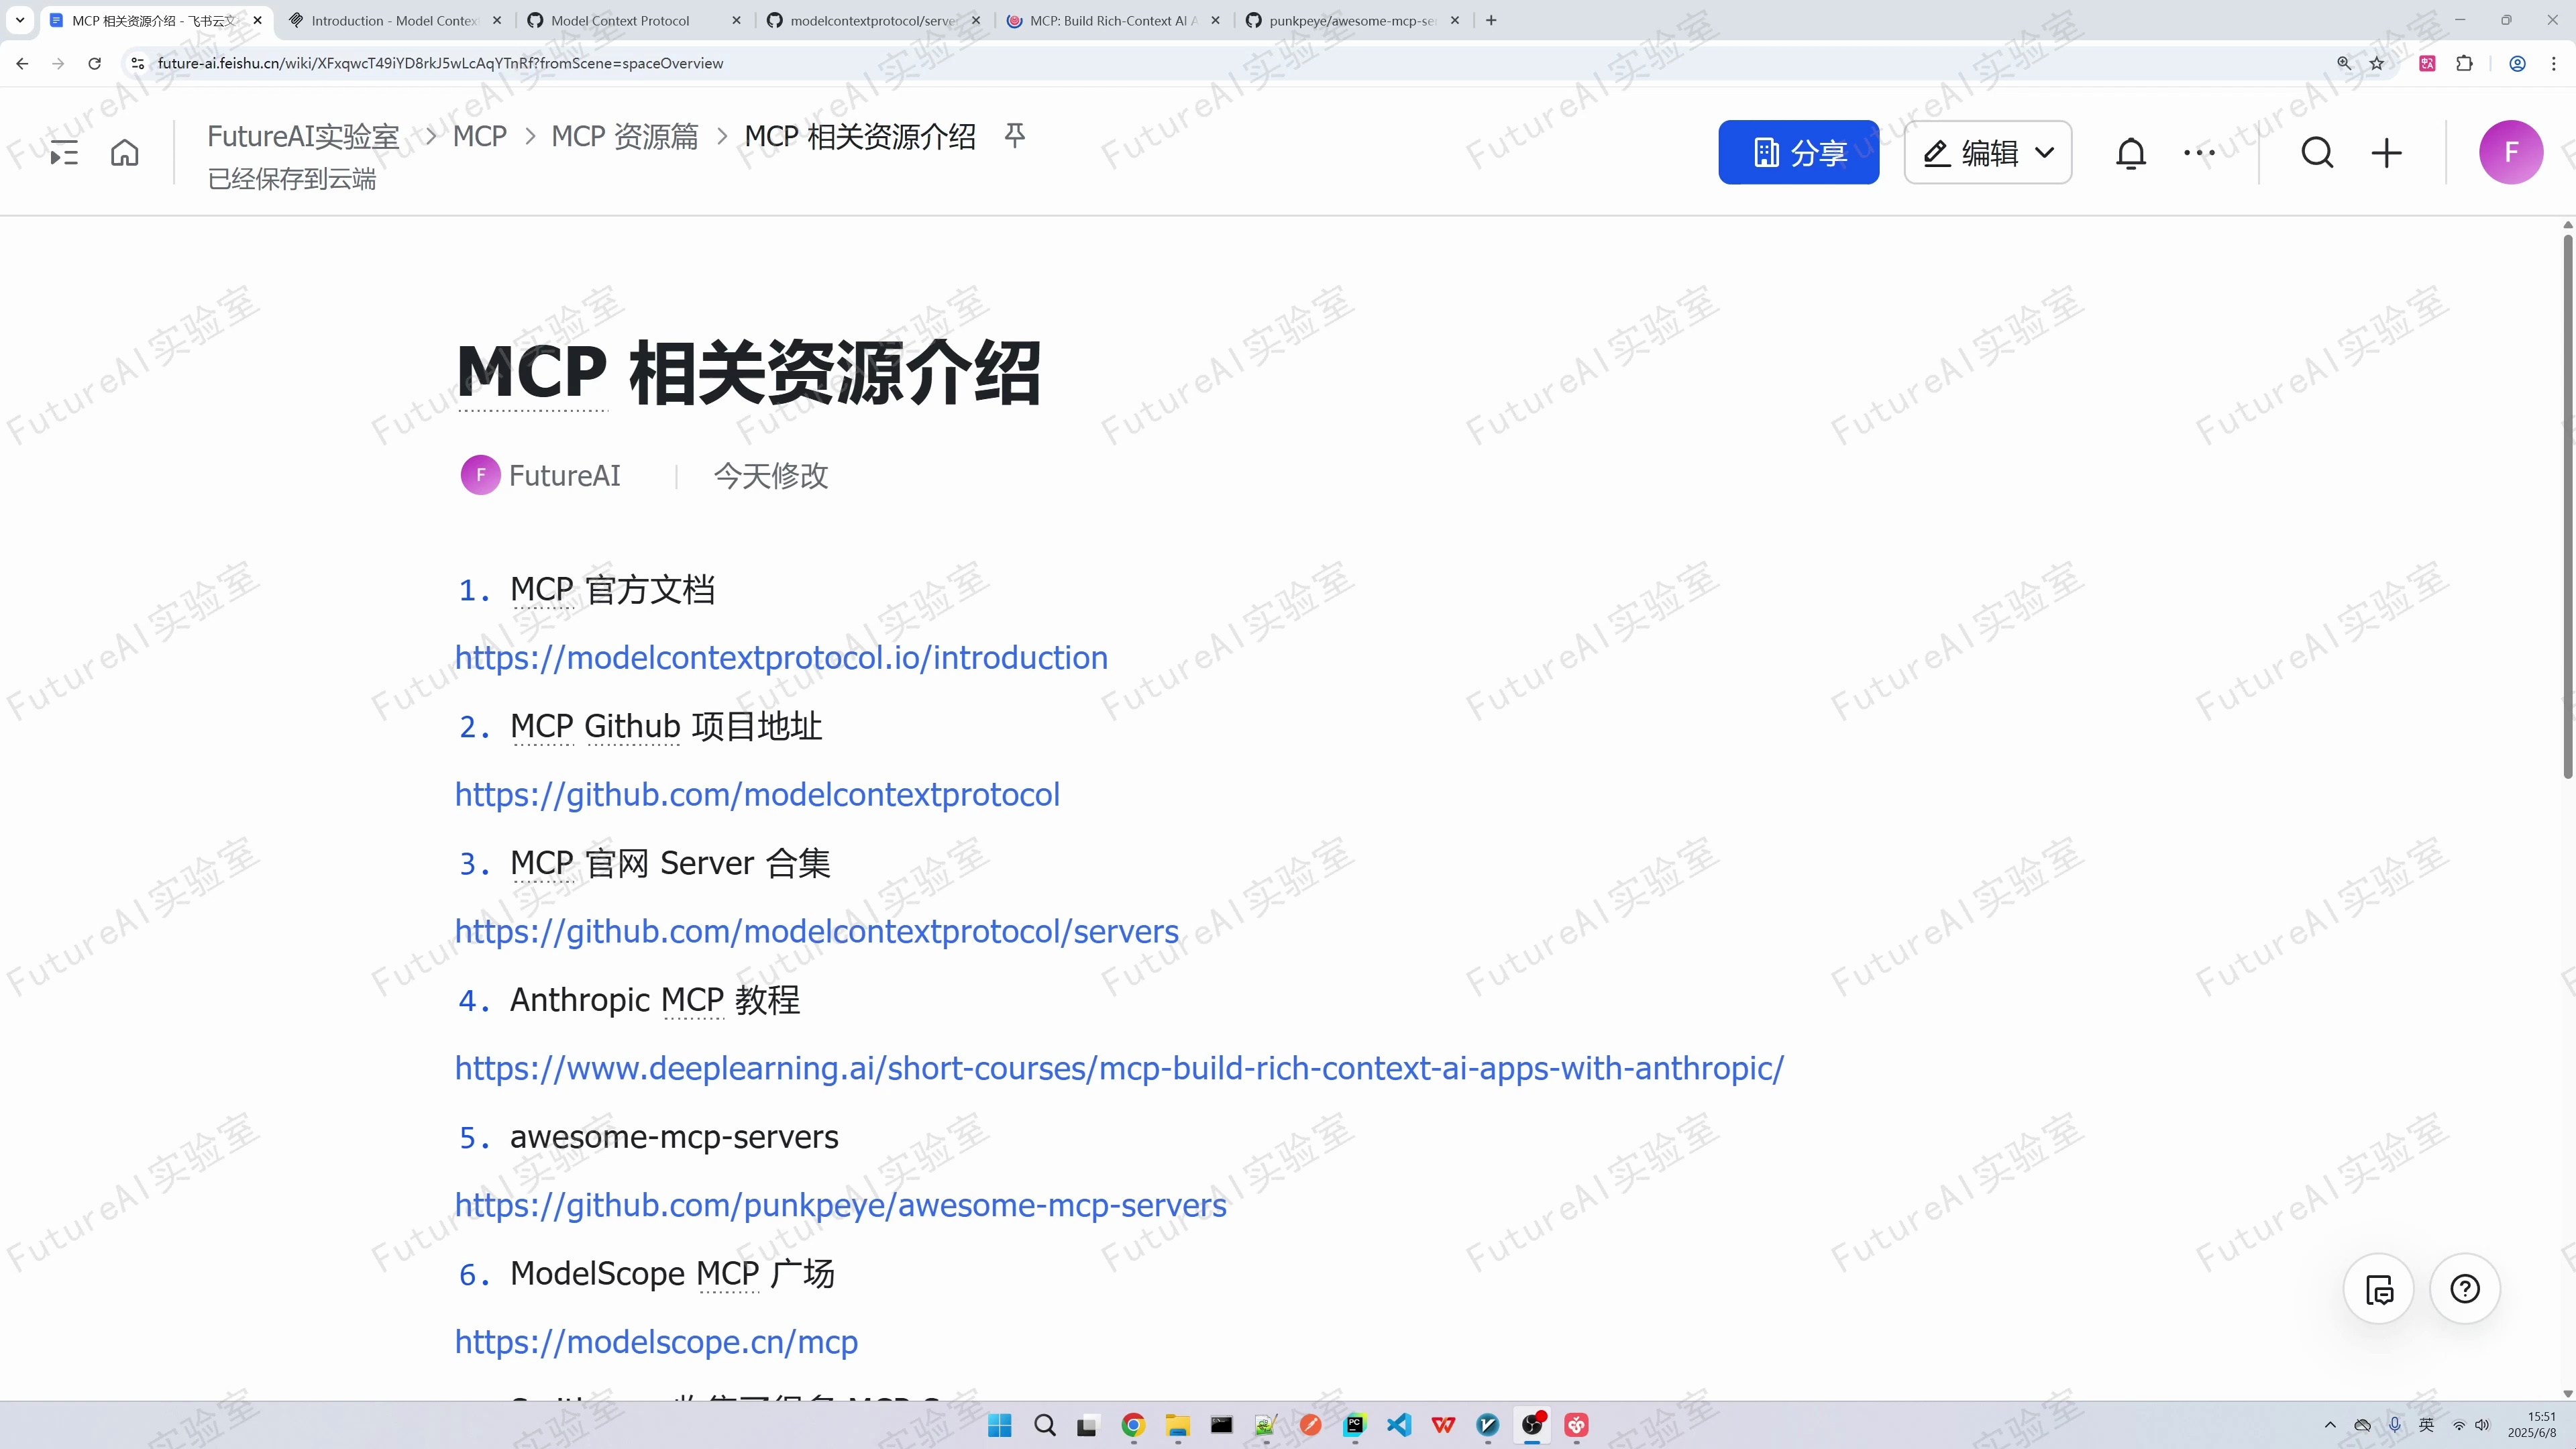Open the Feishu home icon
Screen dimensions: 2576x1449
pos(124,152)
